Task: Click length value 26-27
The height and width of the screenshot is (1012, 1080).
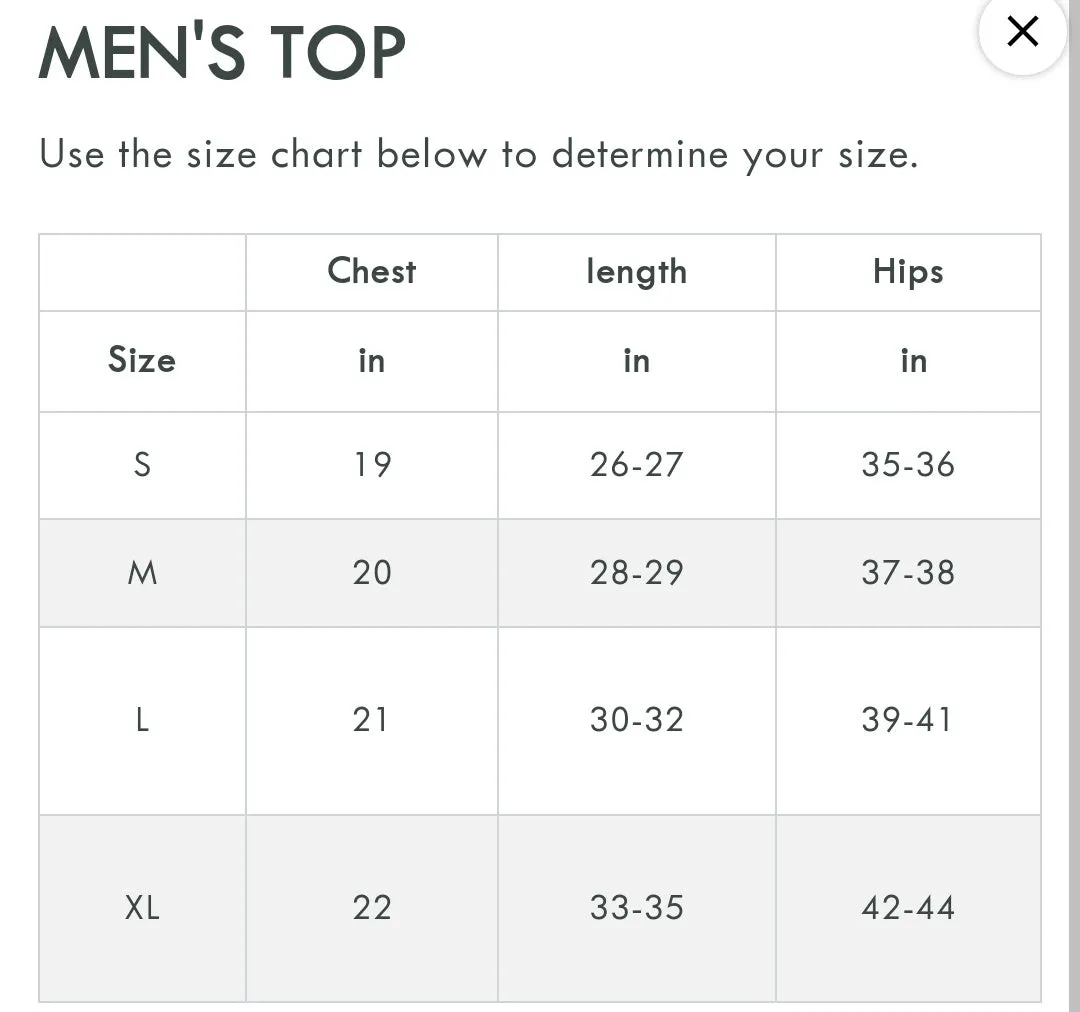Action: [636, 464]
